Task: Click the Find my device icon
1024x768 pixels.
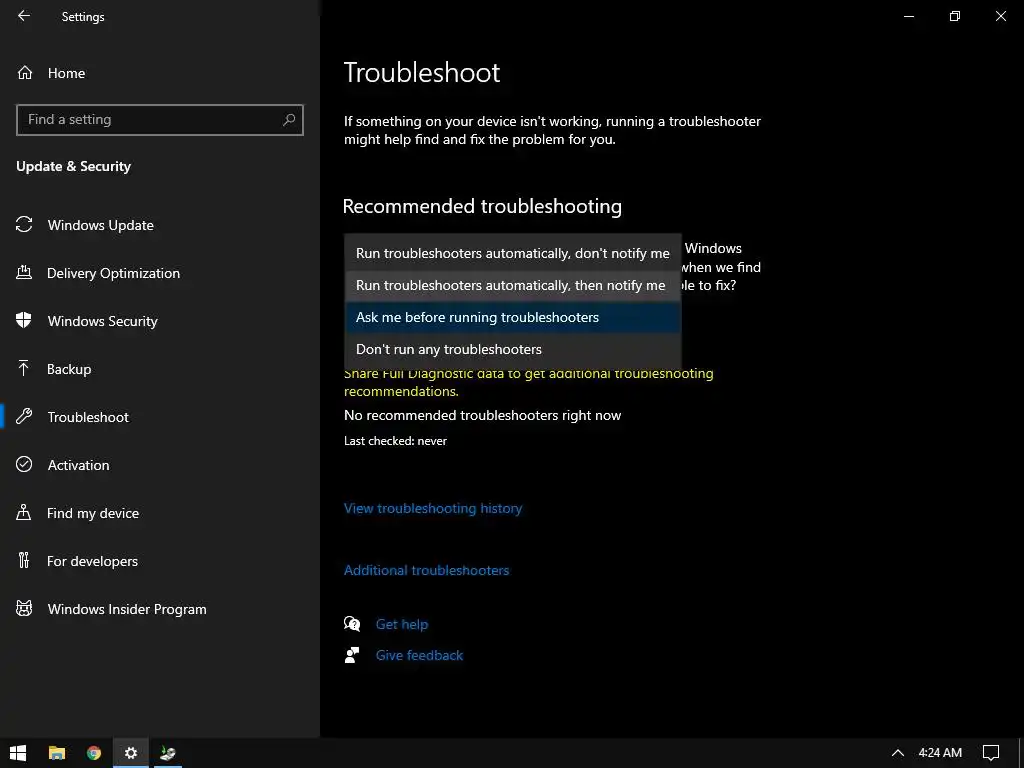Action: click(24, 512)
